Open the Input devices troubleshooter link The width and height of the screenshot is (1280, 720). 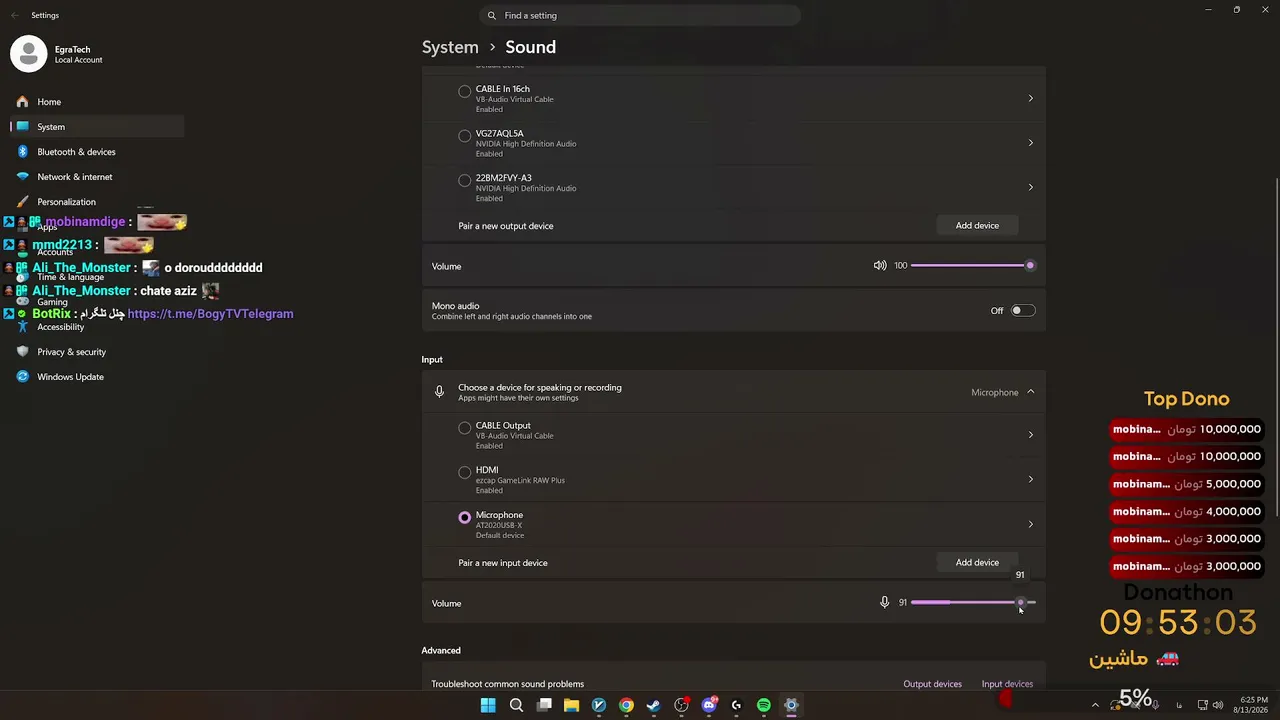(1007, 684)
